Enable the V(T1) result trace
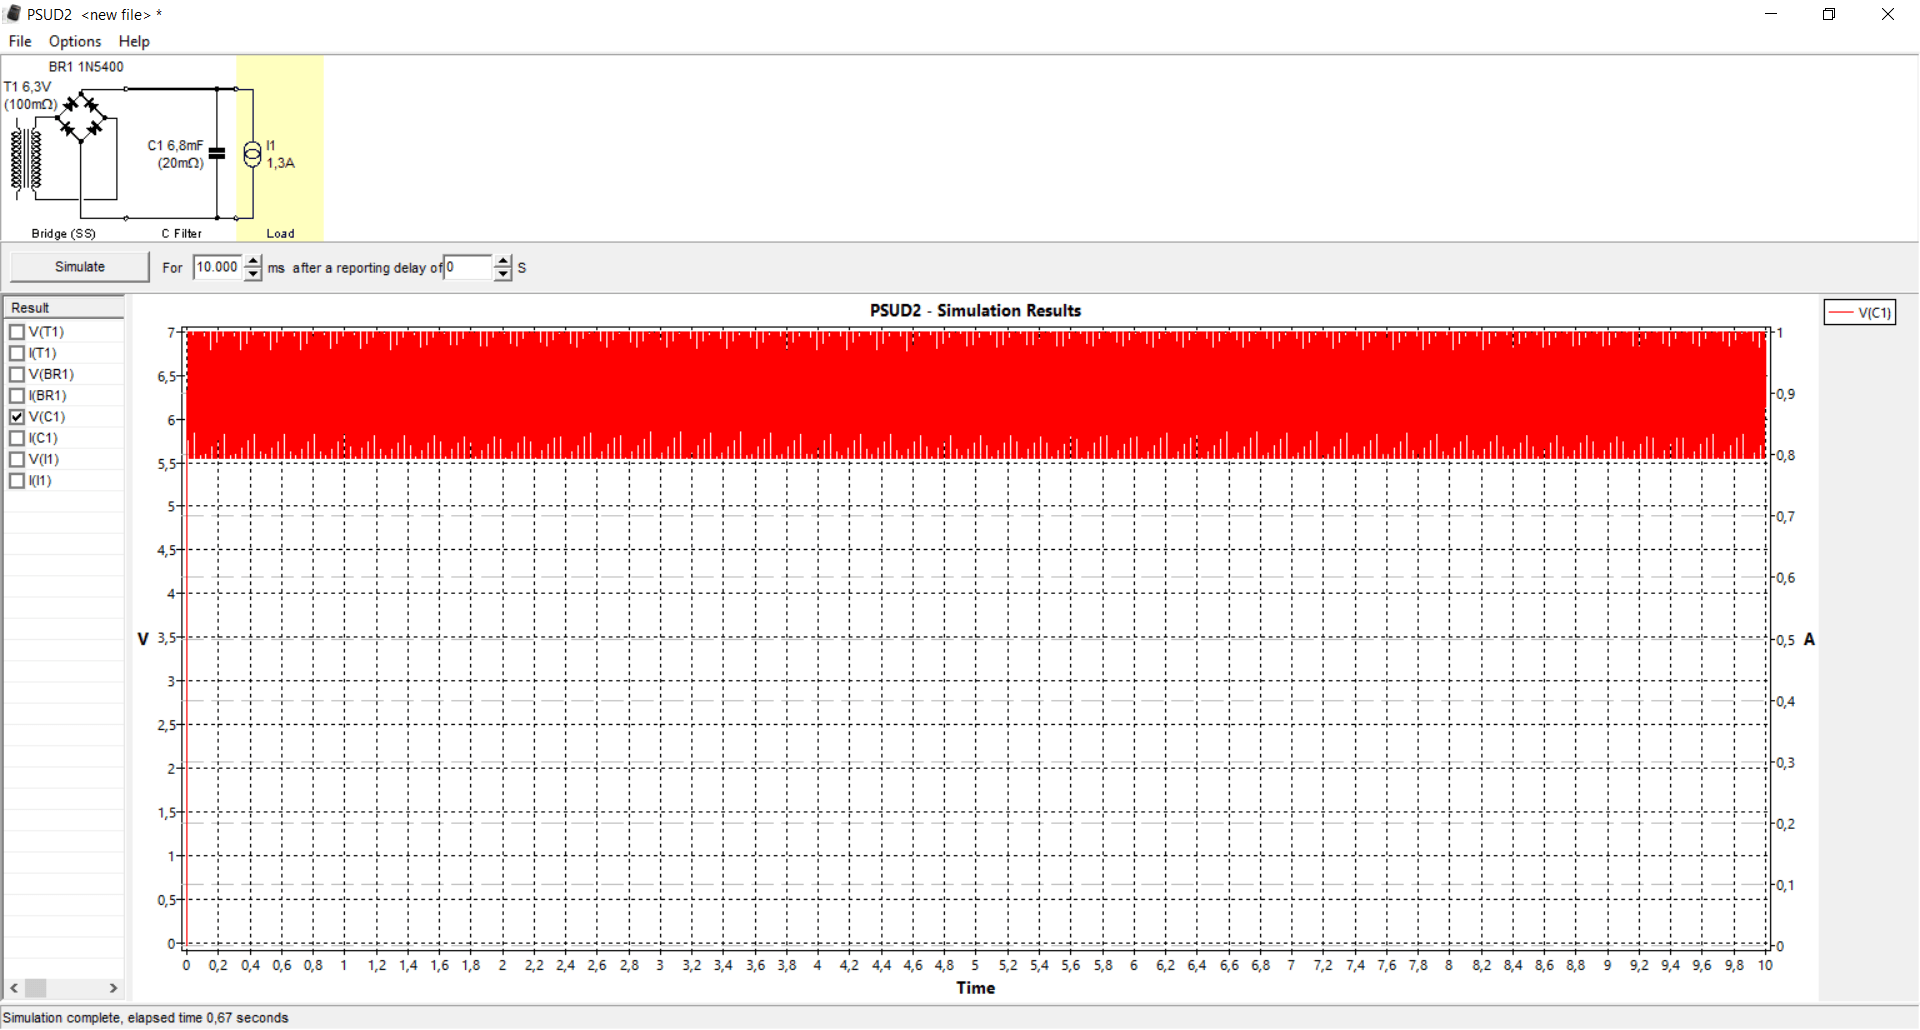Viewport: 1920px width, 1030px height. click(17, 332)
